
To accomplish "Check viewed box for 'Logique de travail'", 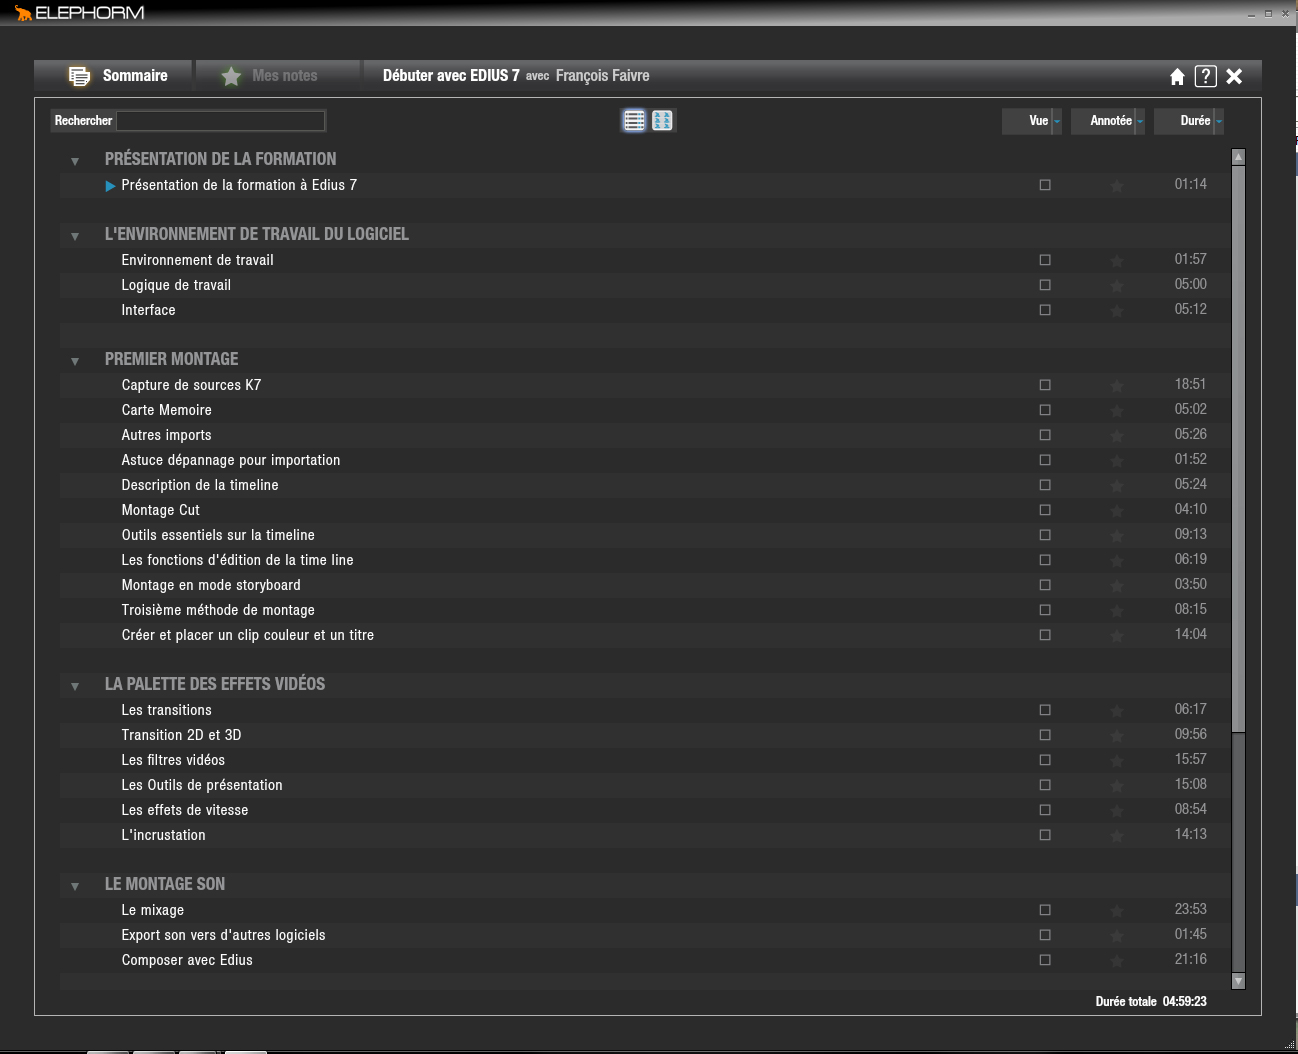I will point(1045,285).
